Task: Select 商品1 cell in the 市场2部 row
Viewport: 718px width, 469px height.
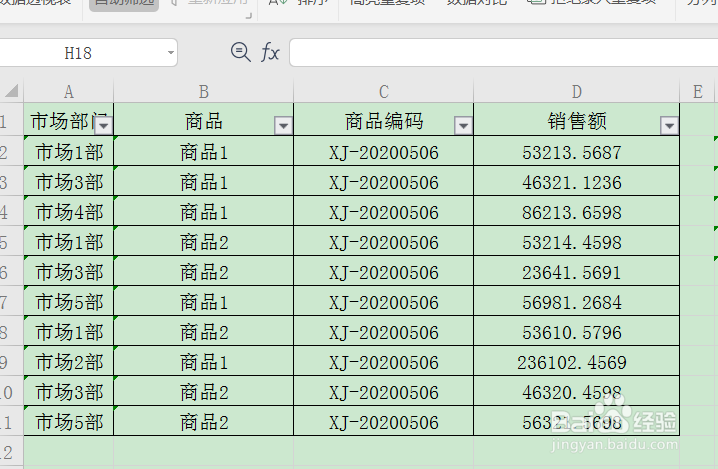Action: click(203, 361)
